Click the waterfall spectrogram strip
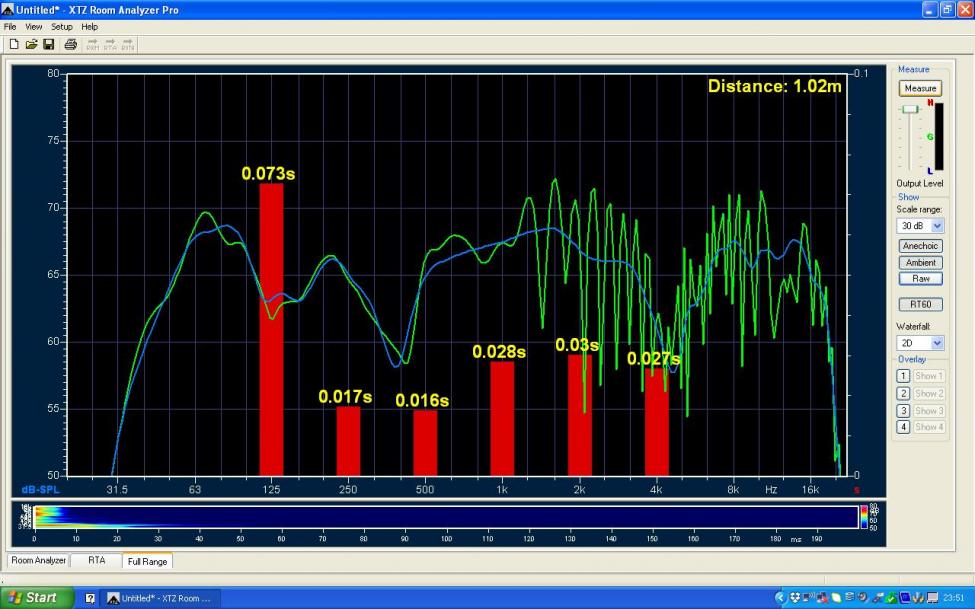Image resolution: width=975 pixels, height=609 pixels. [446, 518]
